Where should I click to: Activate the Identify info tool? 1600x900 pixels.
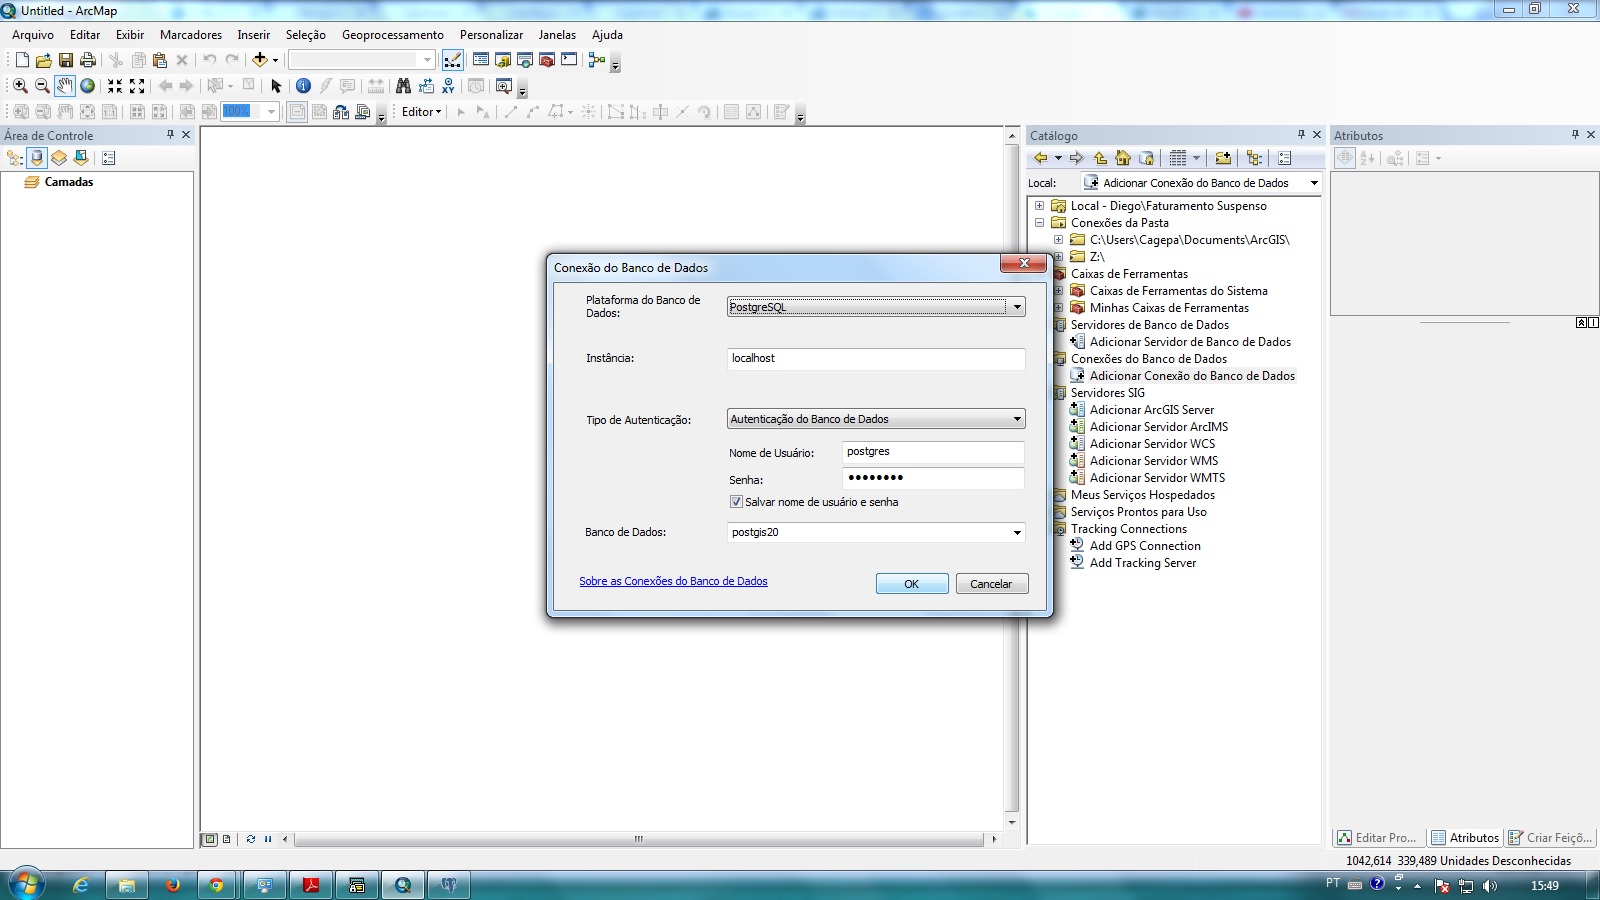coord(303,86)
